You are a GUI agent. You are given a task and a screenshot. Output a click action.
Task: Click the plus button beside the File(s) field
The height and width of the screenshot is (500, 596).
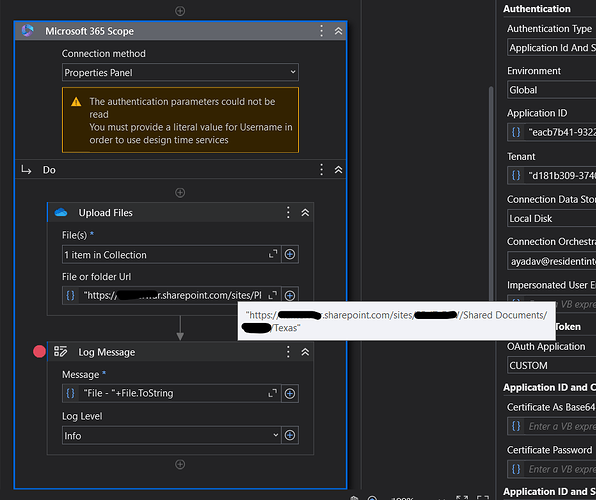coord(290,254)
